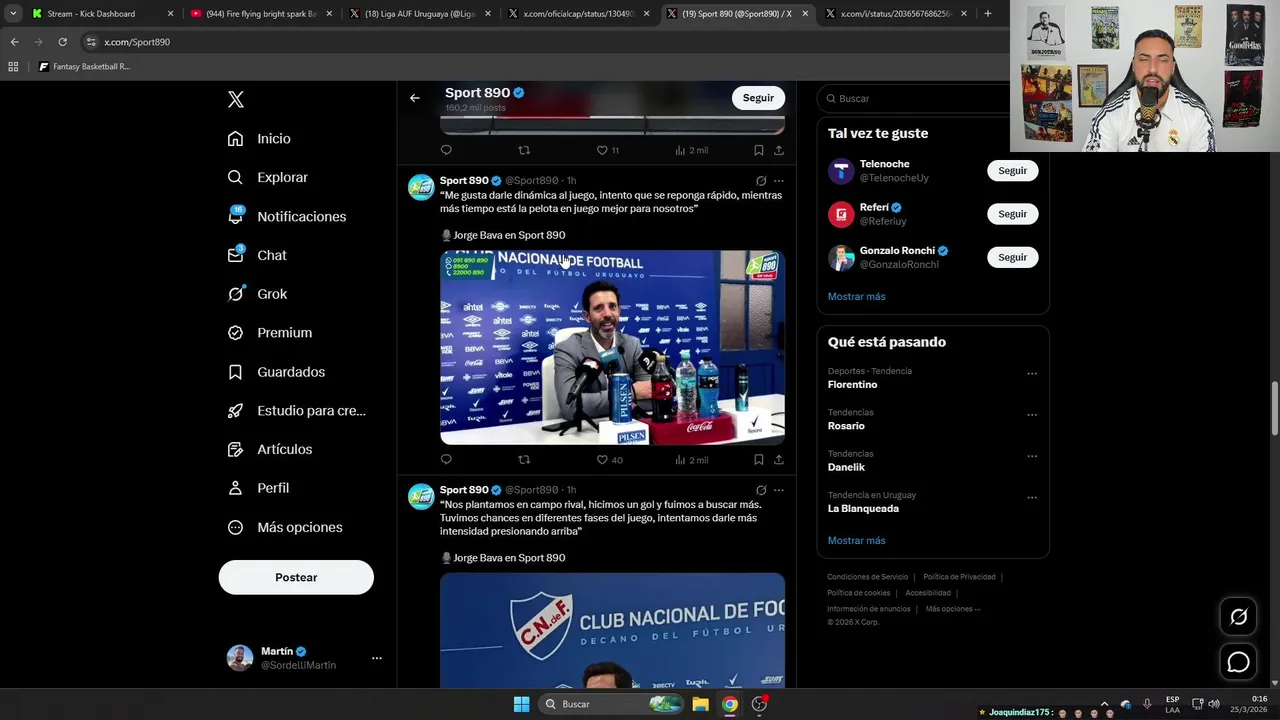Reload the page in browser toolbar
This screenshot has height=720, width=1280.
62,42
